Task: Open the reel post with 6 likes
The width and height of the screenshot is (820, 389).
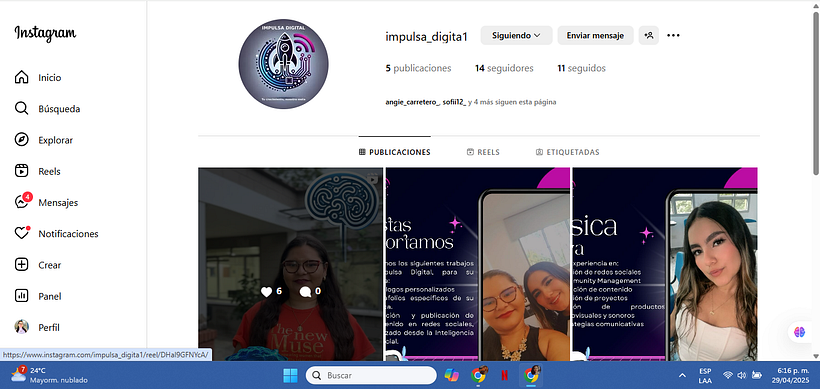Action: click(x=290, y=264)
